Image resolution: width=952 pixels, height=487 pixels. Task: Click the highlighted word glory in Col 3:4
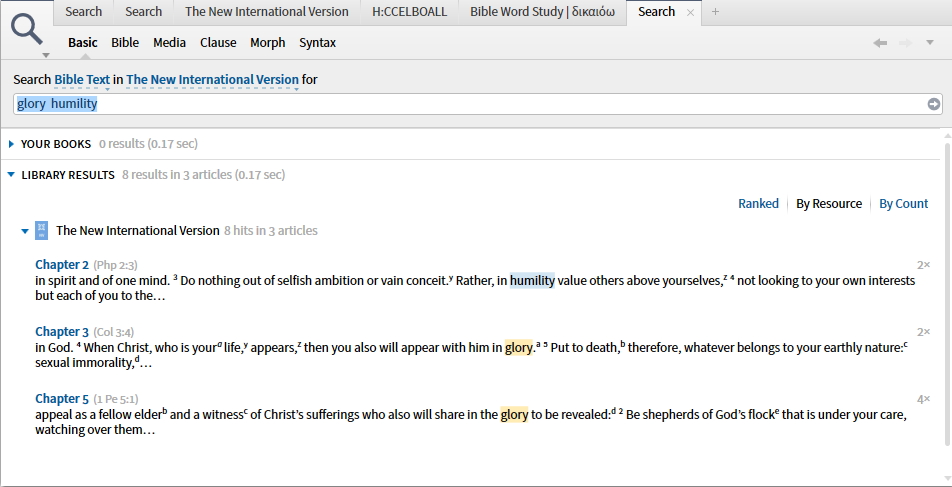518,347
